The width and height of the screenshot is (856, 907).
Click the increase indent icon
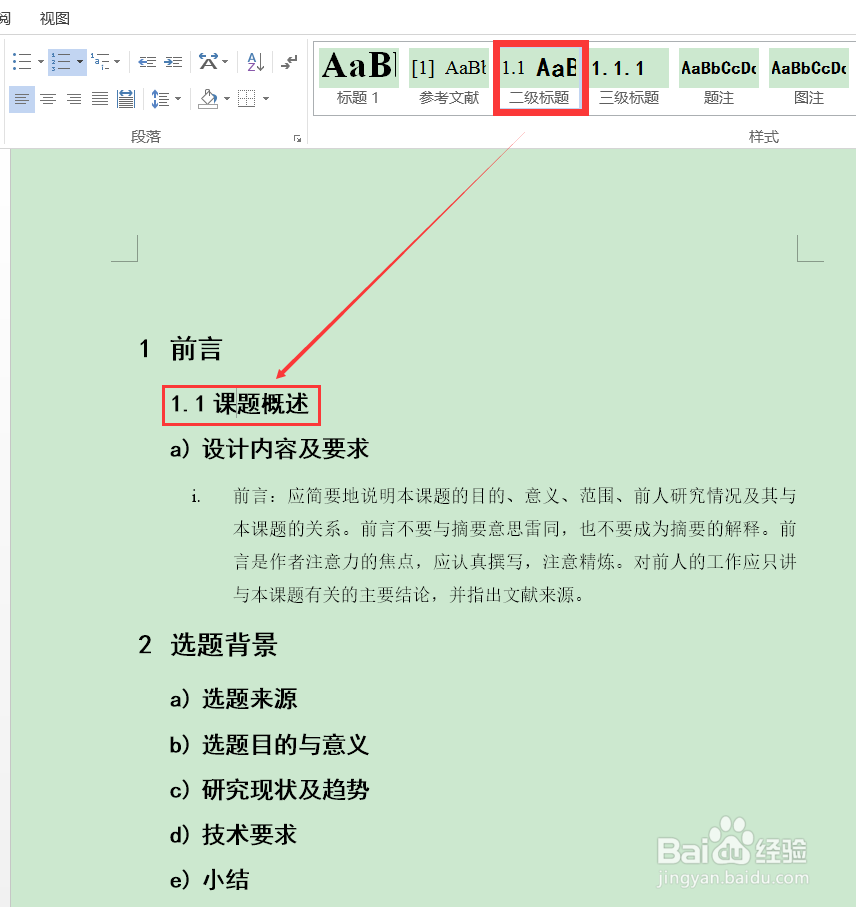[172, 61]
